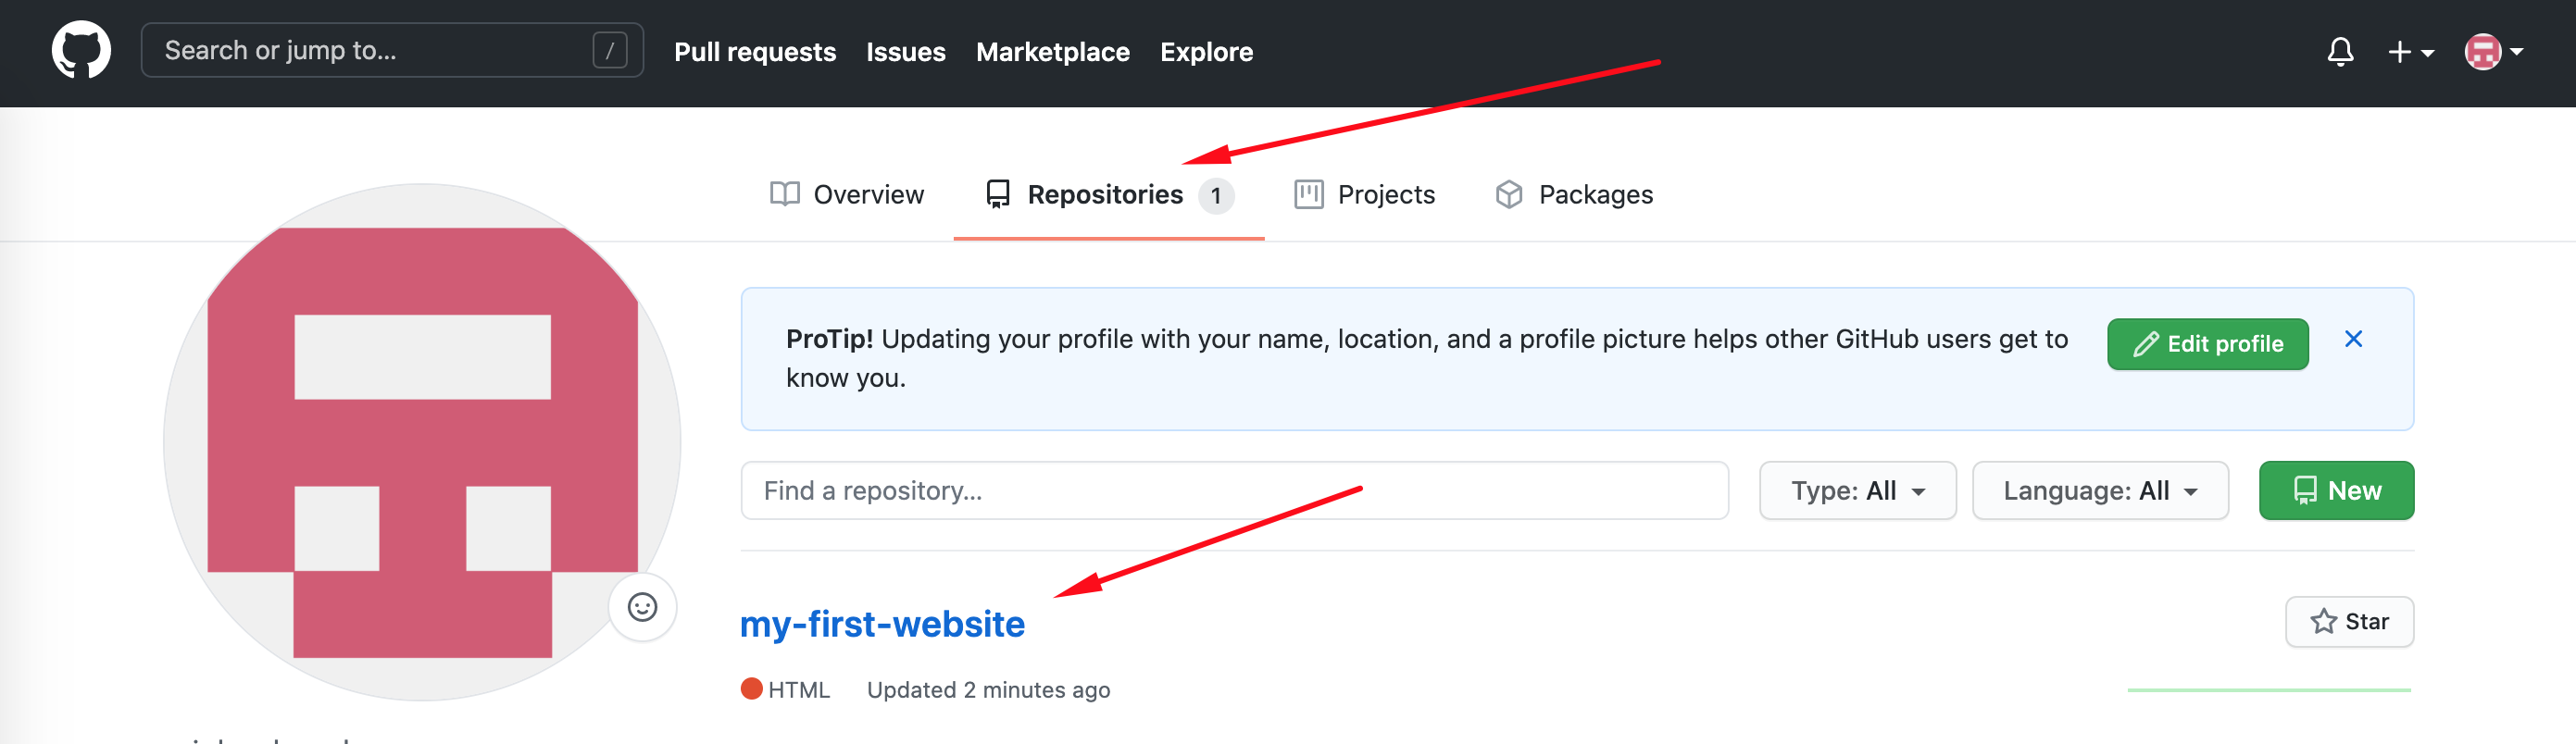2576x744 pixels.
Task: Expand the Type: All filter
Action: coord(1857,491)
